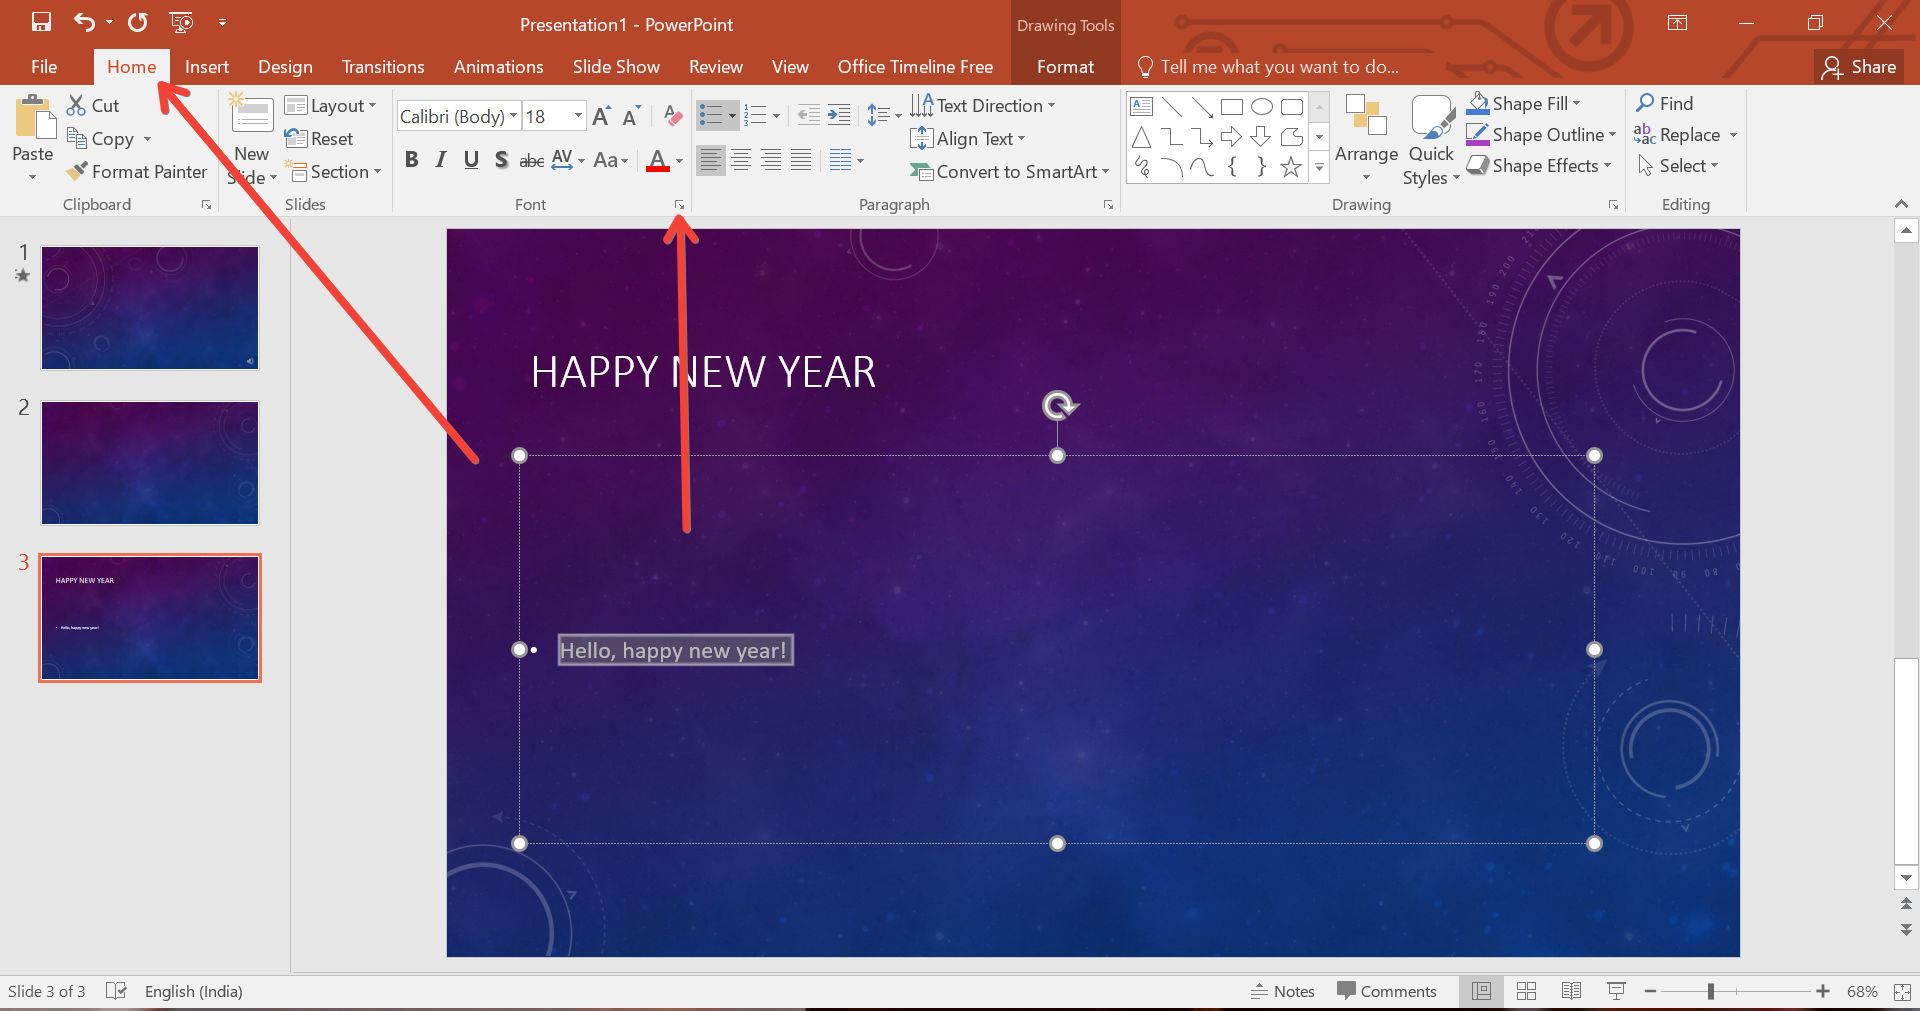Select the text box shape in gallery
The width and height of the screenshot is (1920, 1011).
click(x=1142, y=106)
